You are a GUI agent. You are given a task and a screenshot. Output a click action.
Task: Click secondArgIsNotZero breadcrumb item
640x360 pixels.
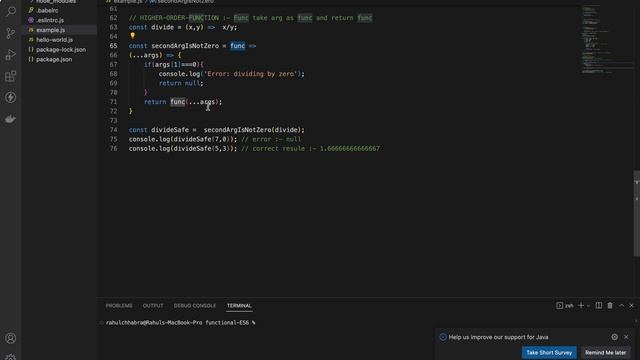point(185,2)
